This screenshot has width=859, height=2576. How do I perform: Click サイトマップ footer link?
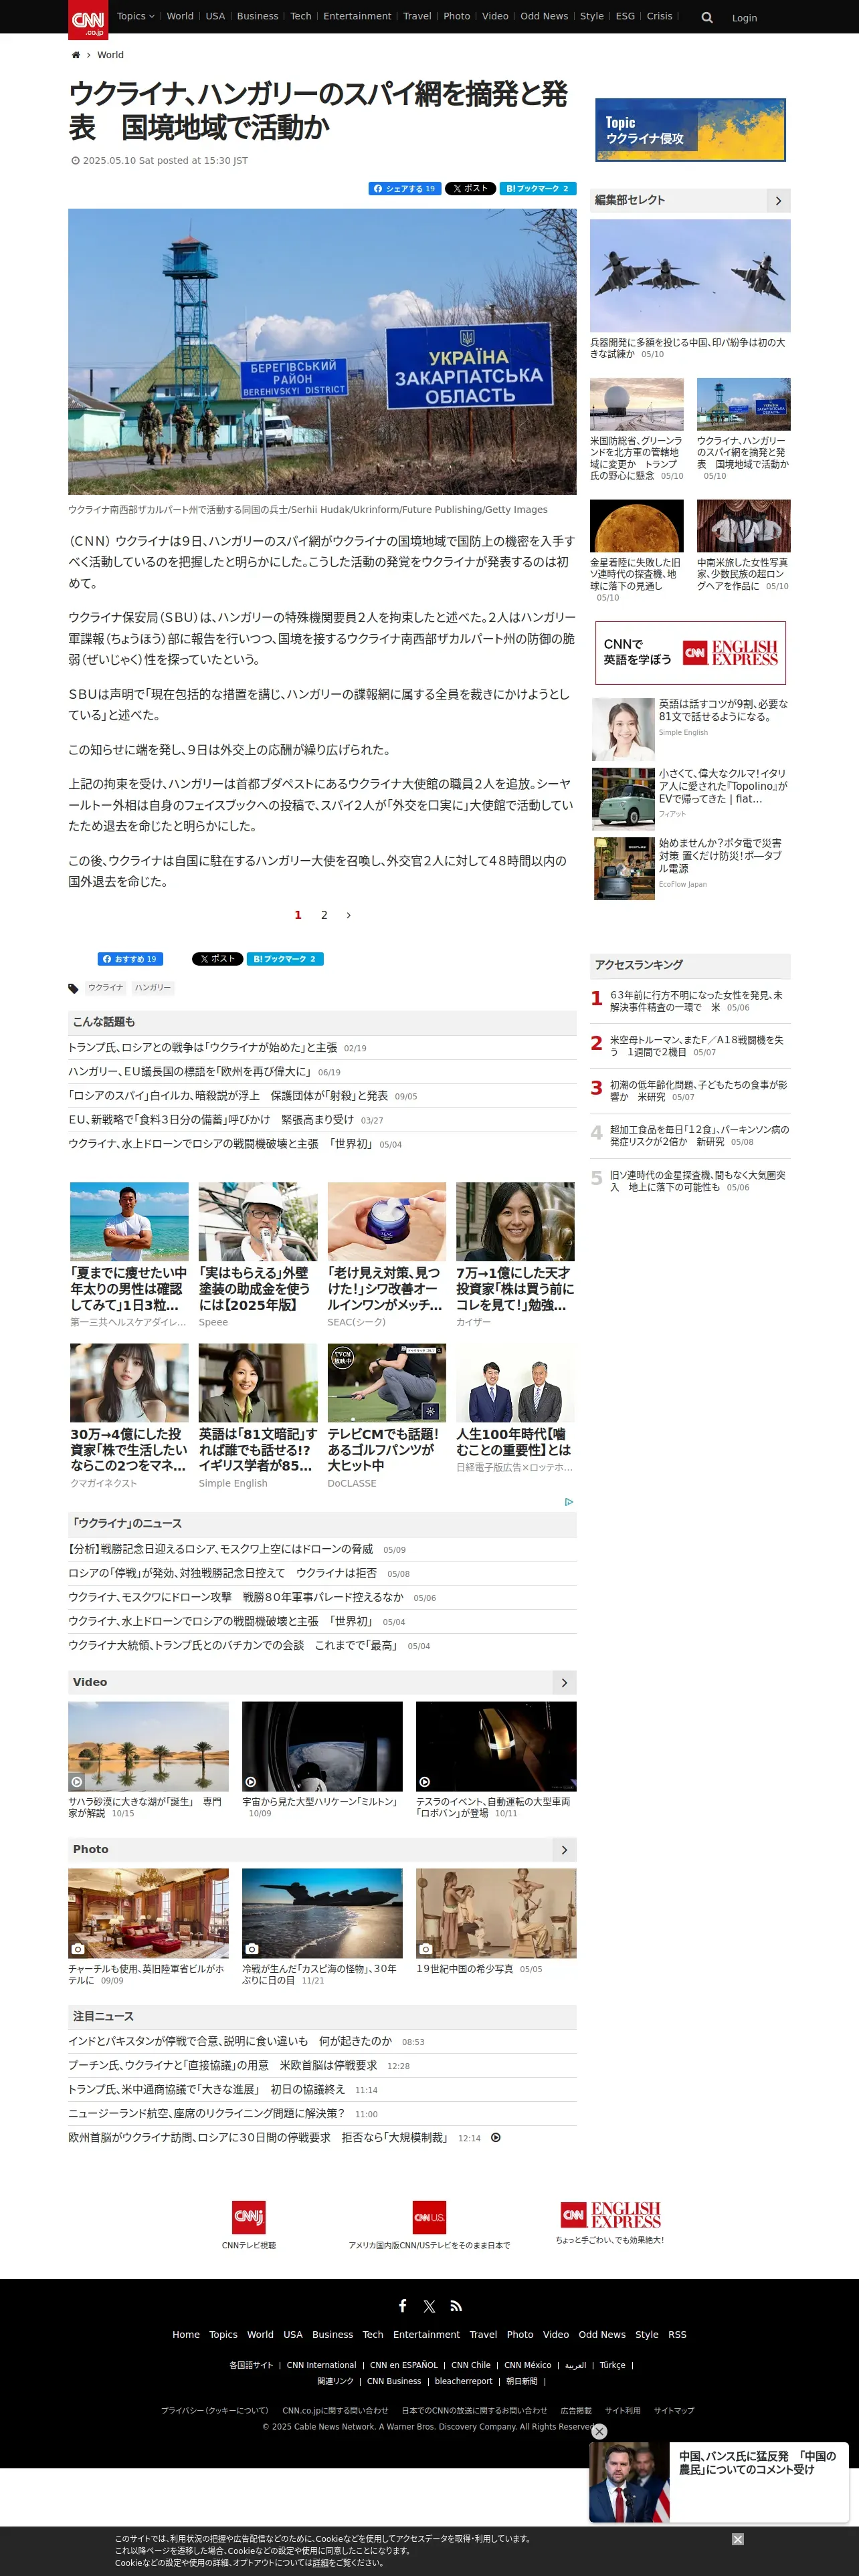[674, 2410]
